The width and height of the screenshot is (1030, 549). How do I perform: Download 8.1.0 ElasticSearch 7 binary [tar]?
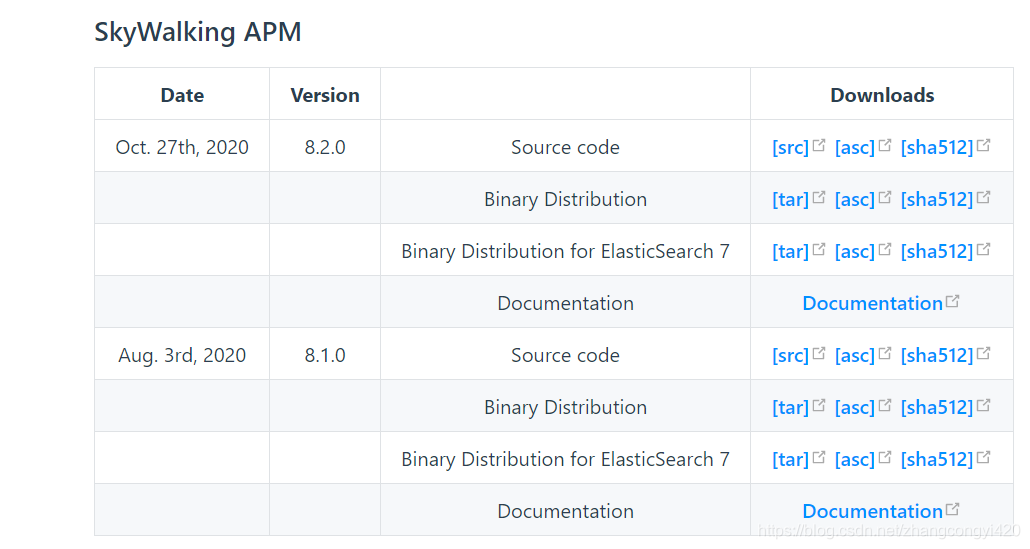pos(790,459)
